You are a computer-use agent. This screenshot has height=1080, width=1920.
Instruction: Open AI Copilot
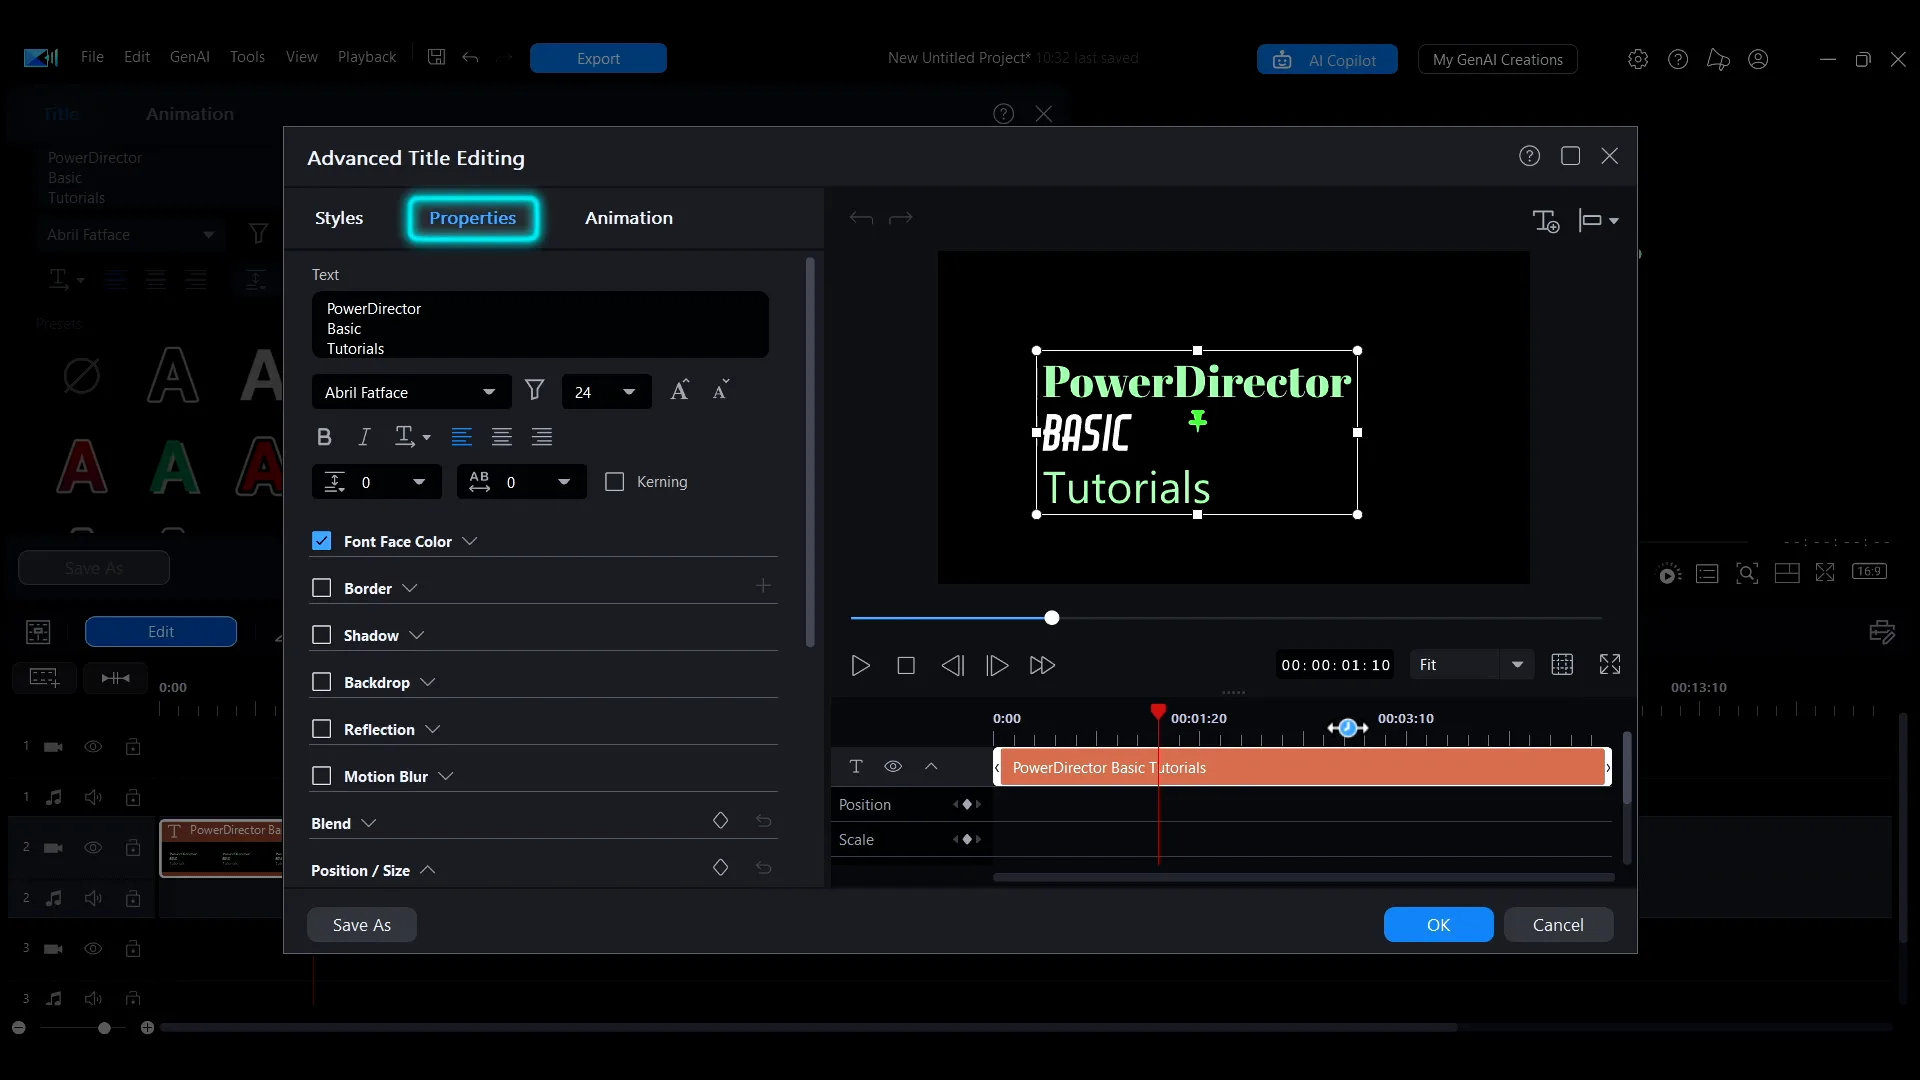coord(1327,60)
